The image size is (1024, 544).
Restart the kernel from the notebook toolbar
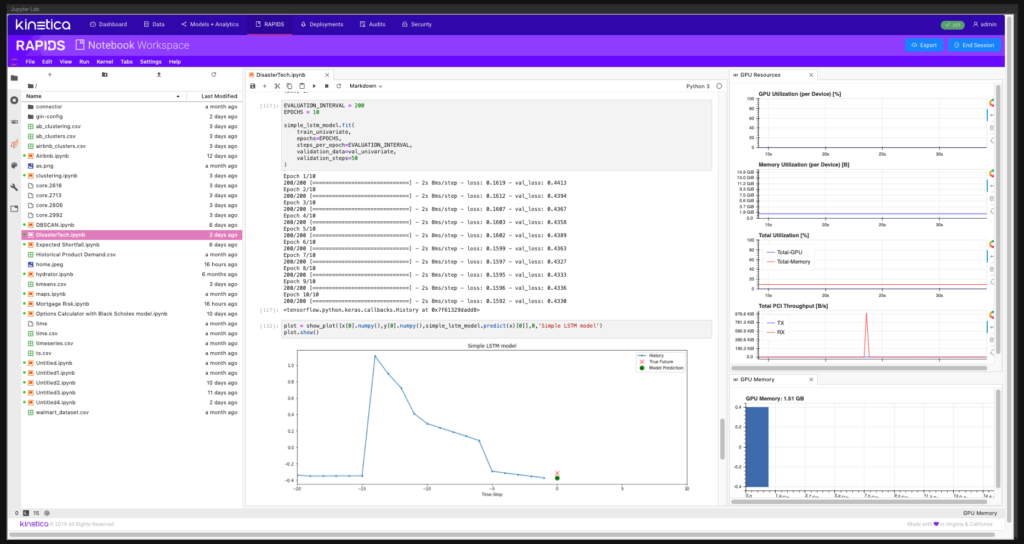pyautogui.click(x=338, y=86)
